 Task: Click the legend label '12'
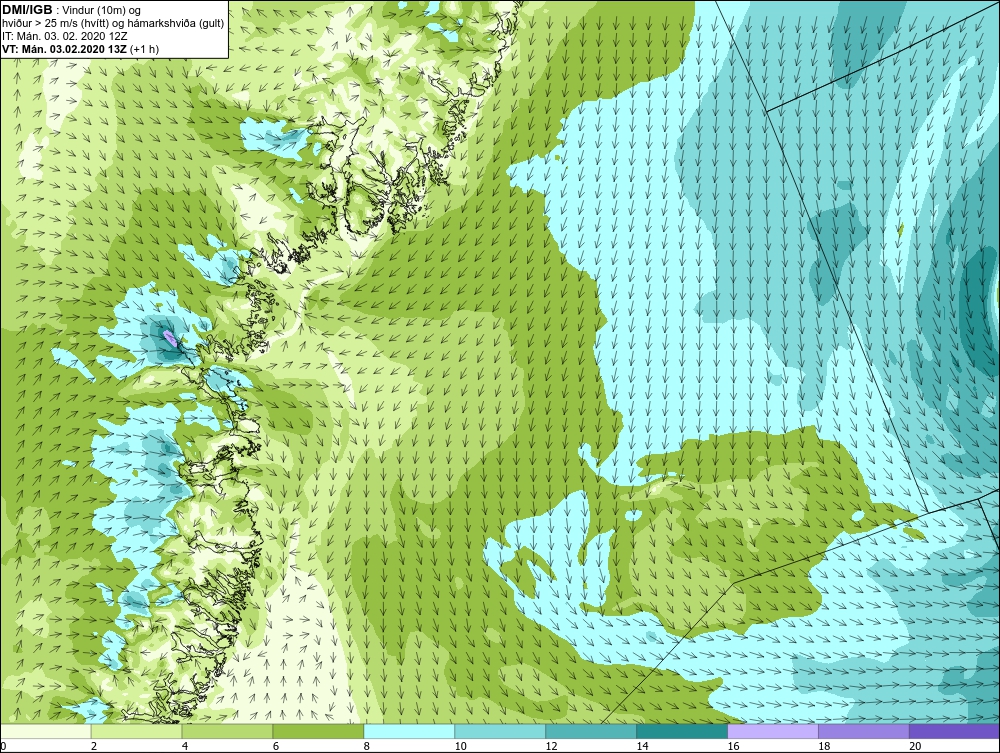552,746
